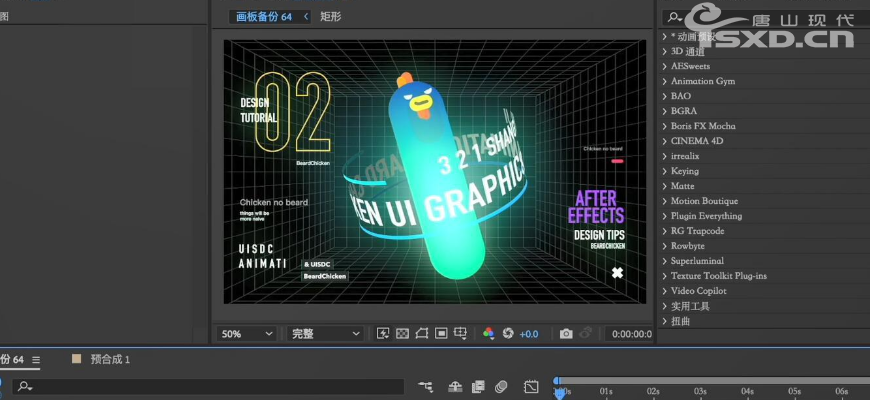Open grid and guide options icon
The width and height of the screenshot is (870, 400).
point(460,333)
